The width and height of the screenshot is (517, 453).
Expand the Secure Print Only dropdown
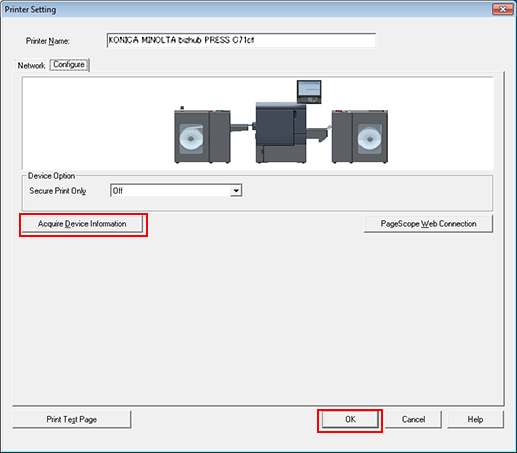(236, 191)
